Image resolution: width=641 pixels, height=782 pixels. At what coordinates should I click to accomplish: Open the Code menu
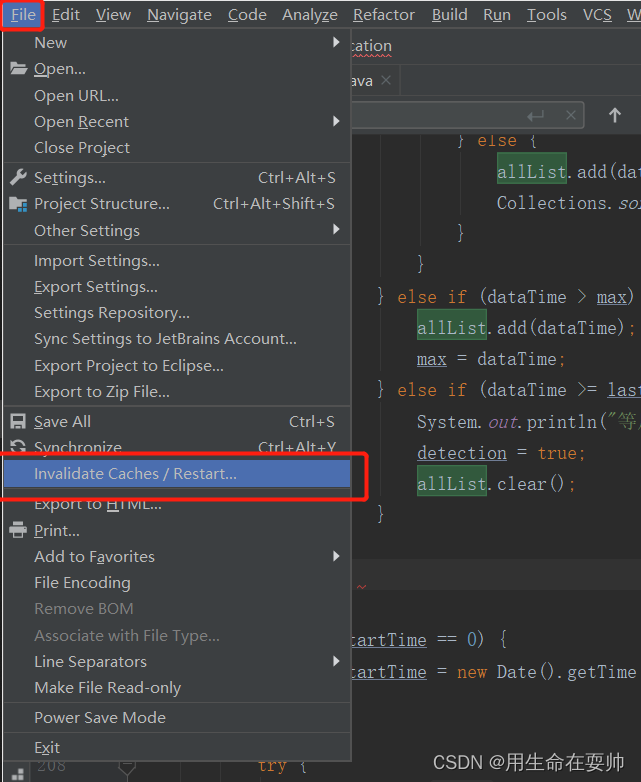[247, 15]
